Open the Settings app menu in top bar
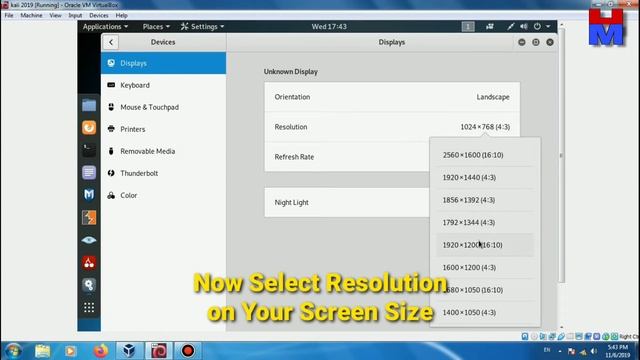640x360 pixels. click(202, 27)
